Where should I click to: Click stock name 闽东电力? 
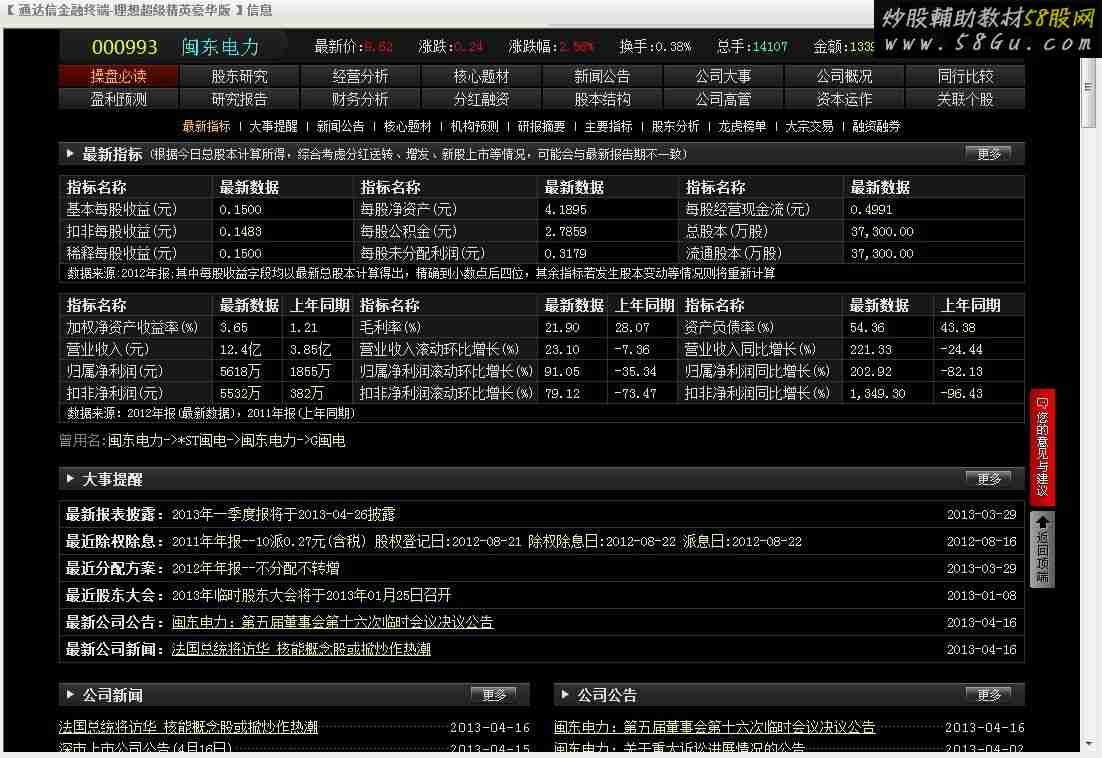[220, 47]
